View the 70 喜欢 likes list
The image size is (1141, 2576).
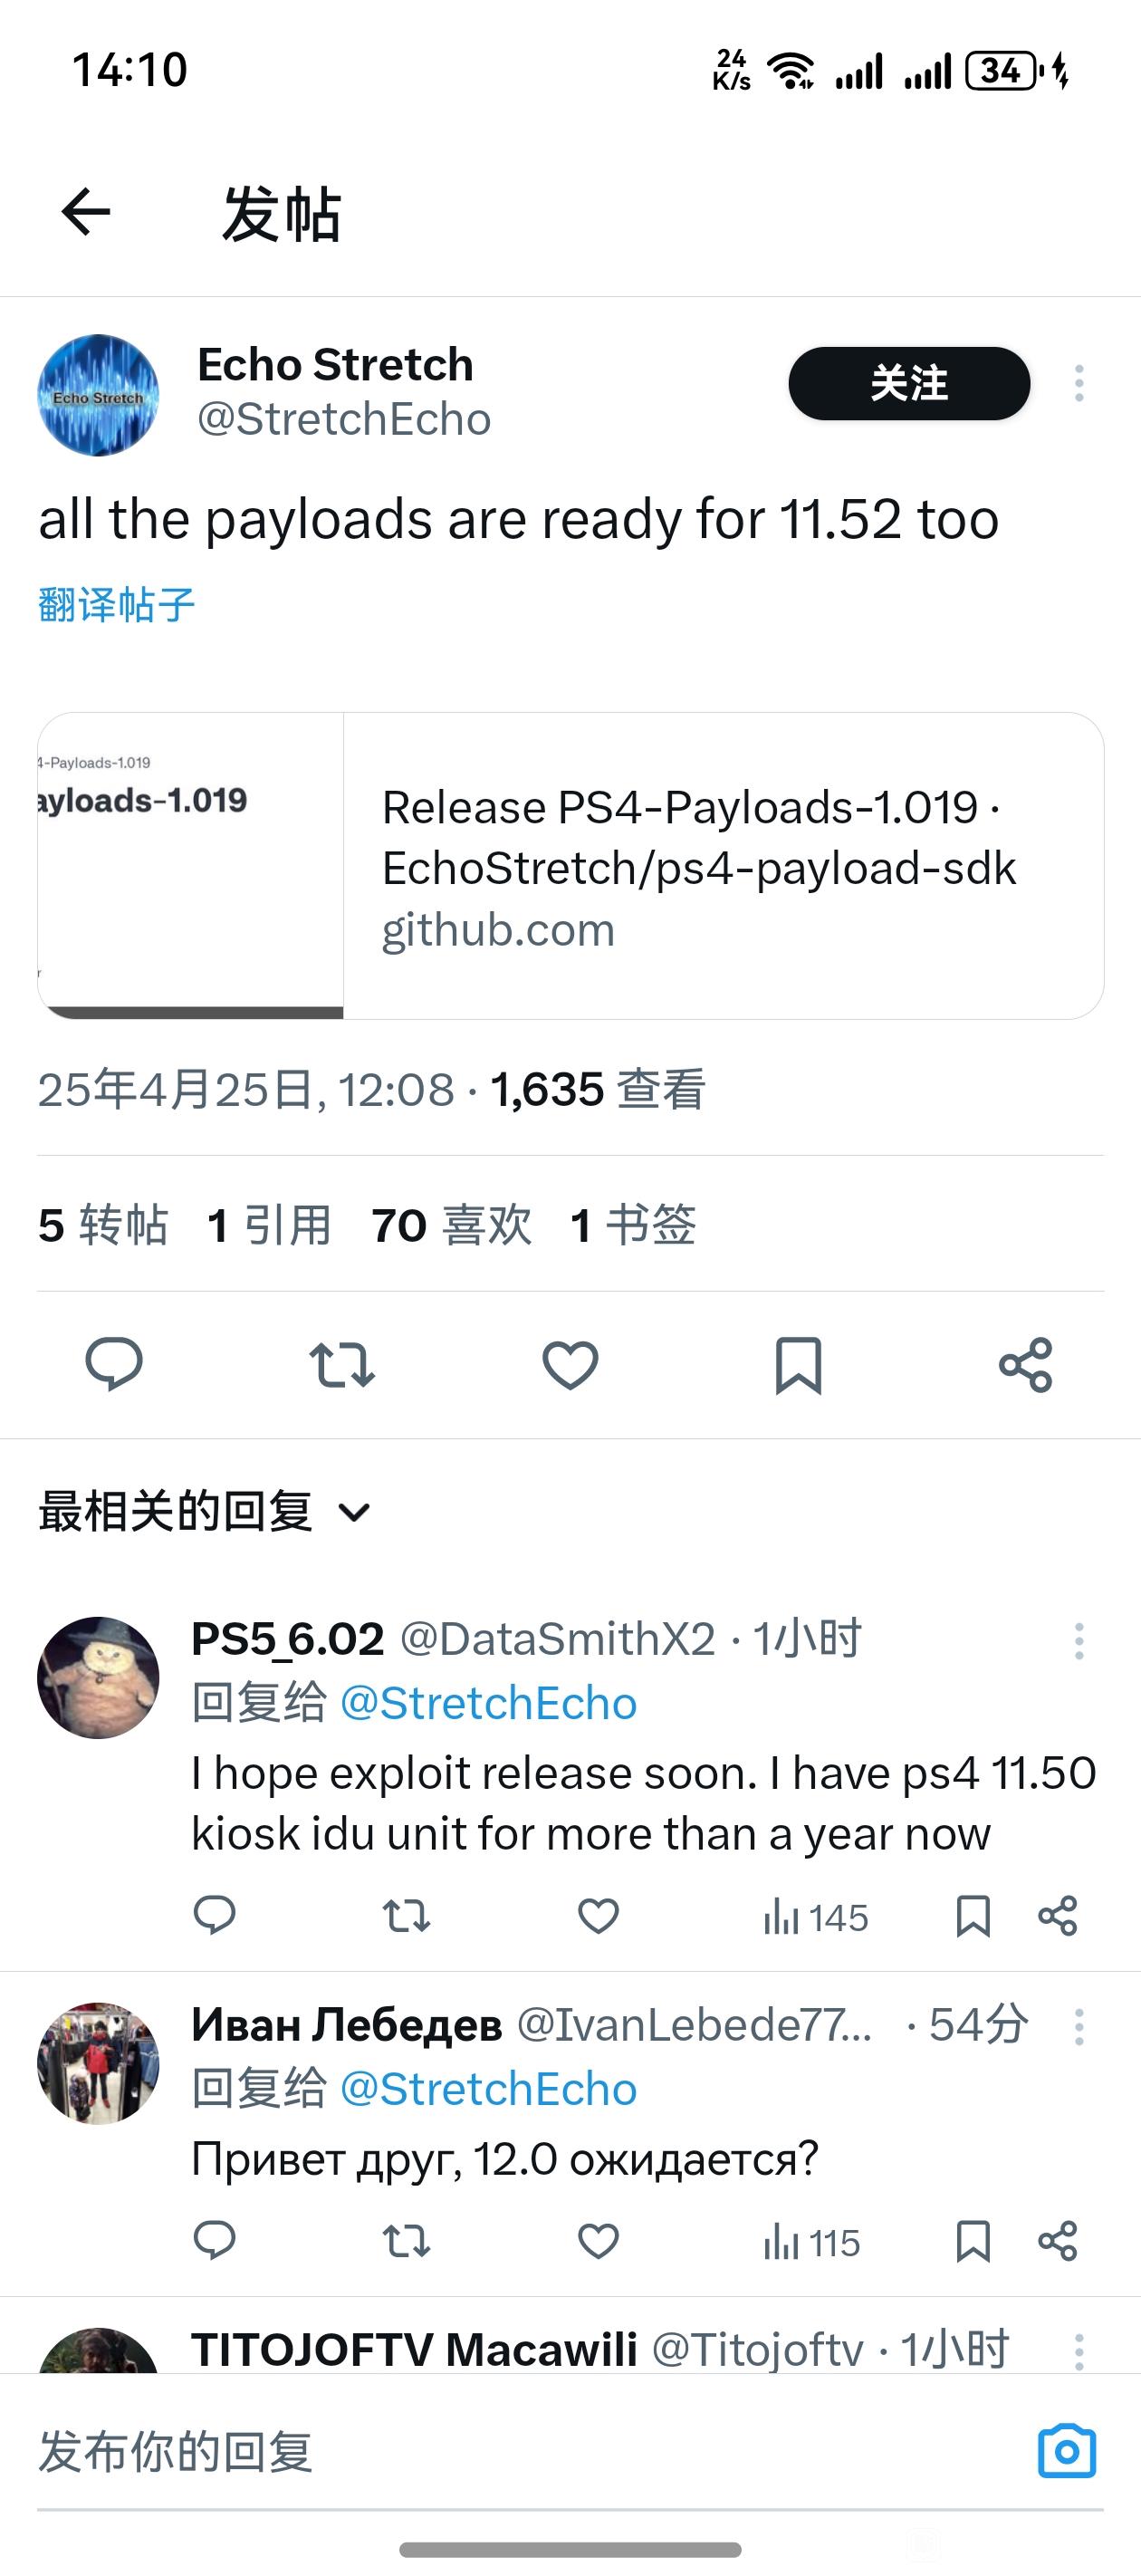coord(451,1225)
